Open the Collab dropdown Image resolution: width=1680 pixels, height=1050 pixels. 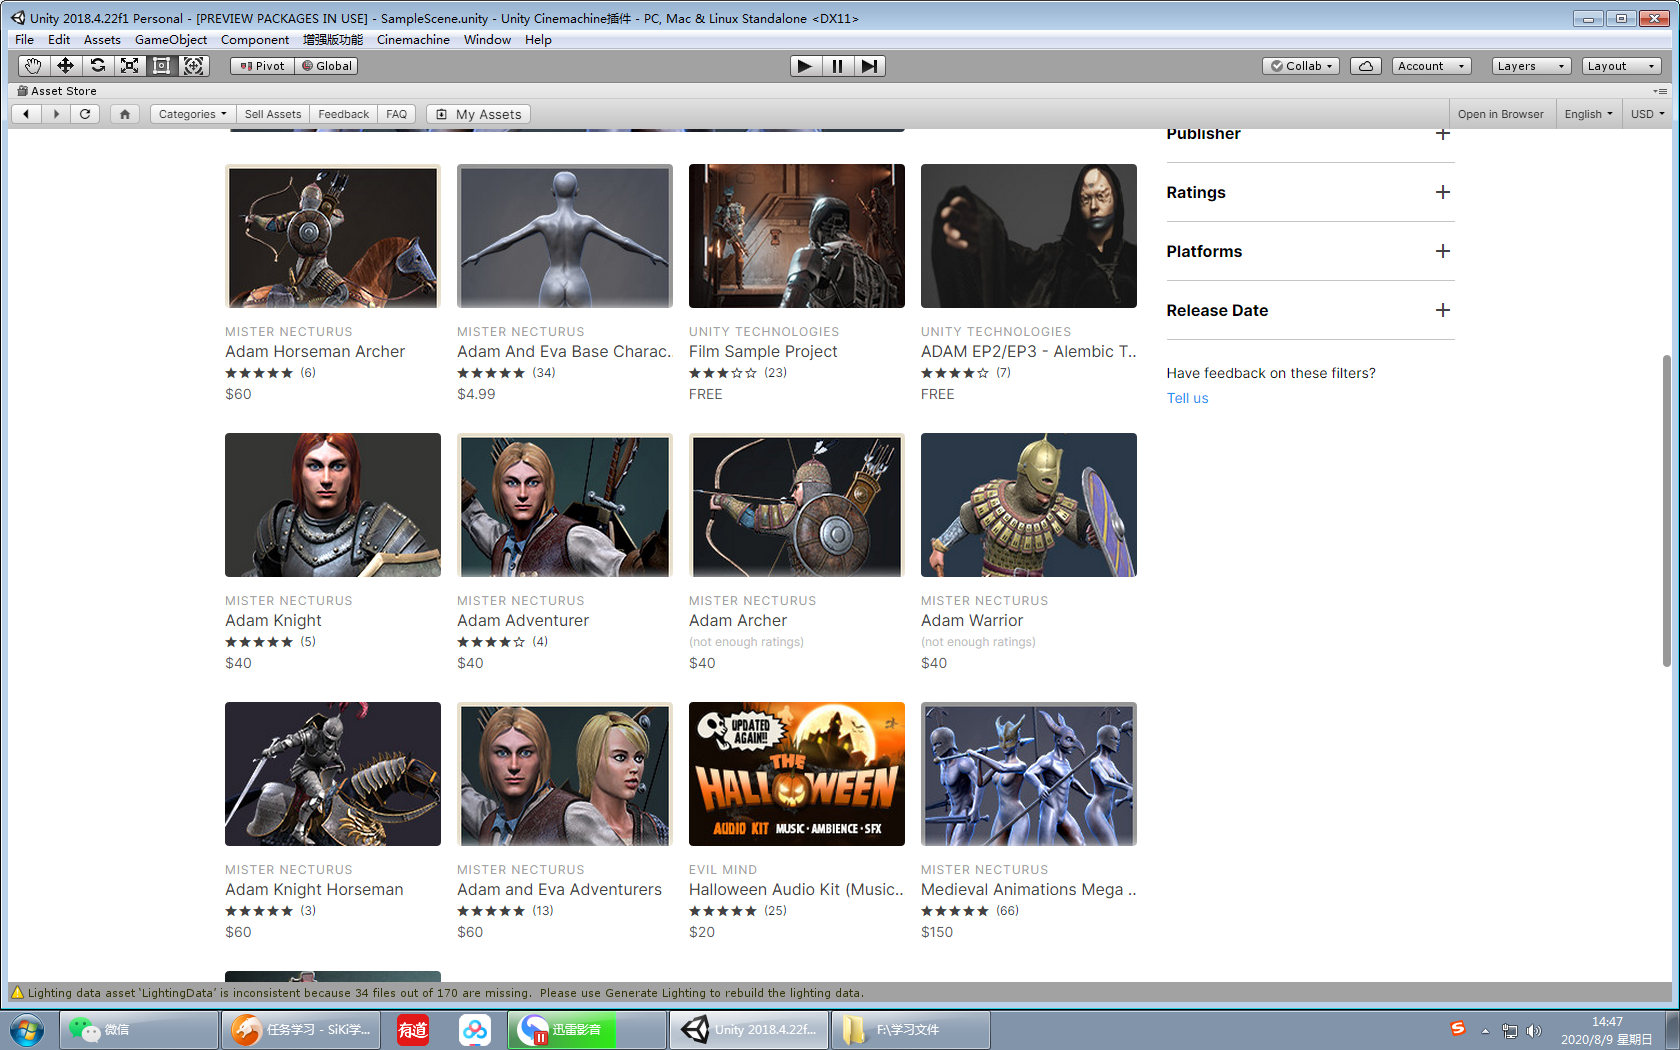[1300, 66]
